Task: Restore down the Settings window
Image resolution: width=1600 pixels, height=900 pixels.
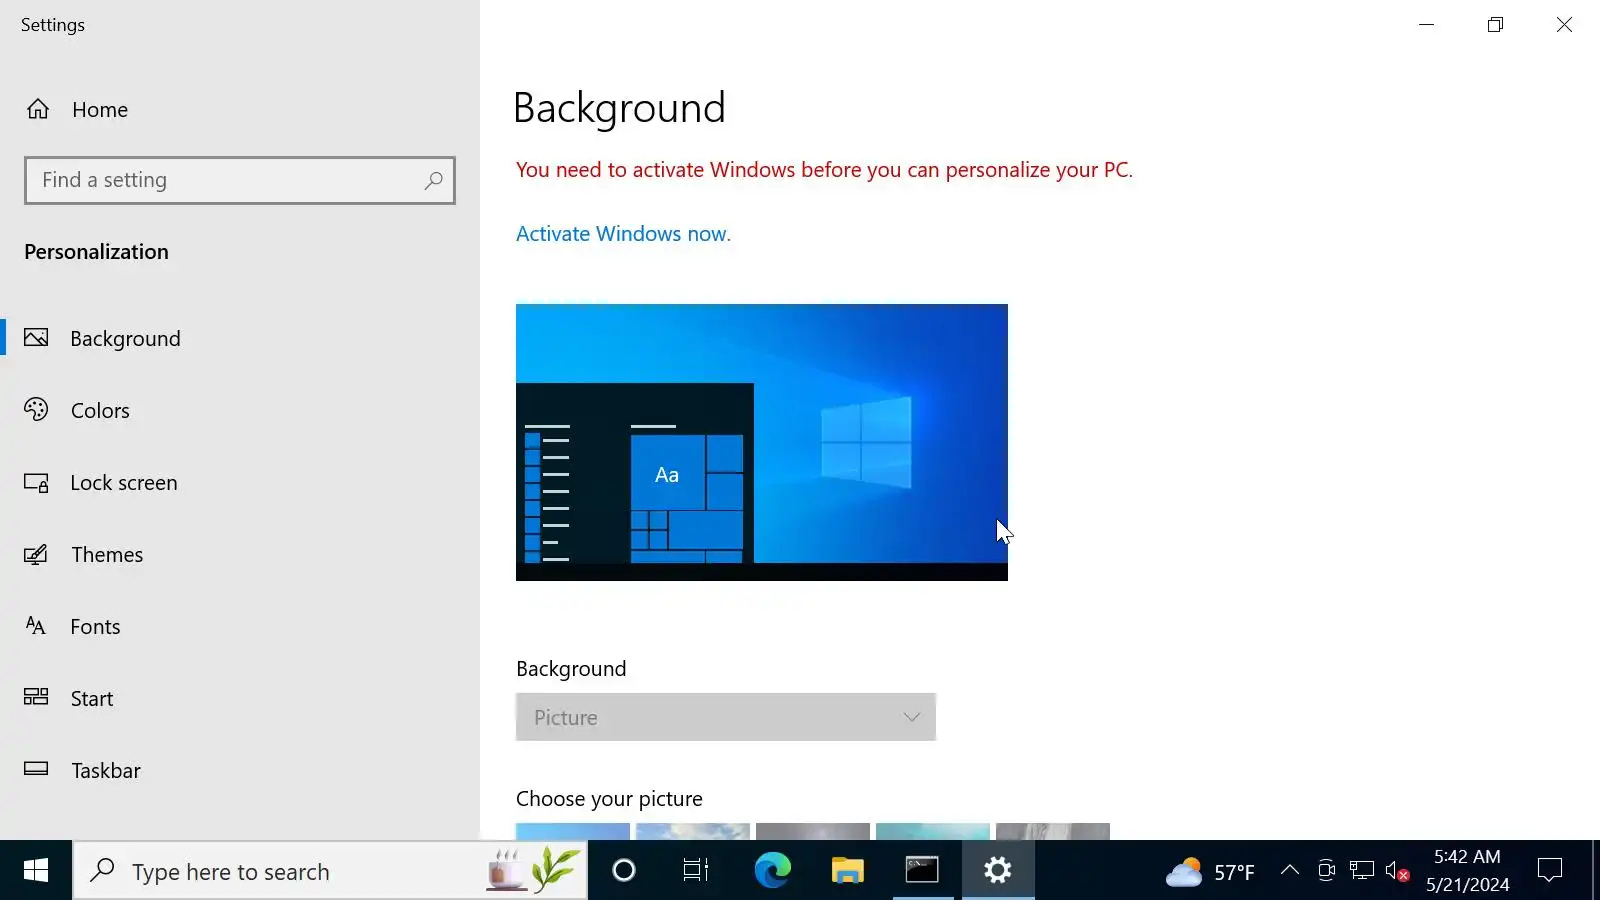Action: click(x=1495, y=25)
